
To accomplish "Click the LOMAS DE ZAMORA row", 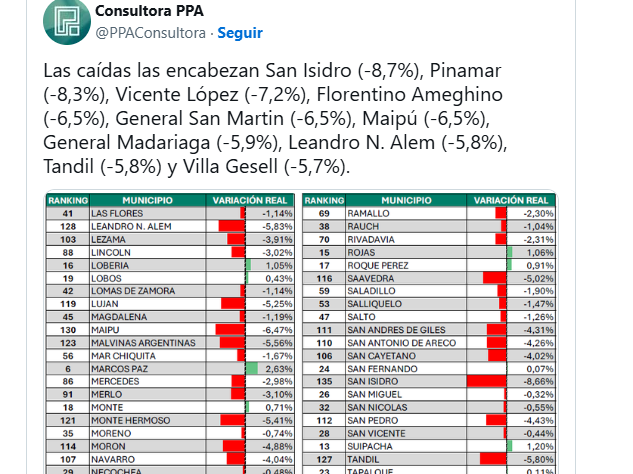I will (x=170, y=291).
